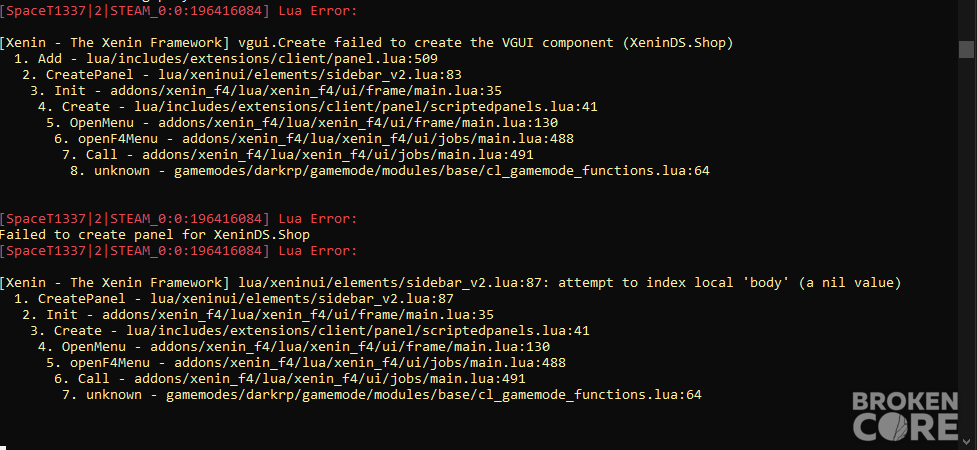Click the last cl_gamemode_functions.lua:64 trace line
977x450 pixels.
382,395
